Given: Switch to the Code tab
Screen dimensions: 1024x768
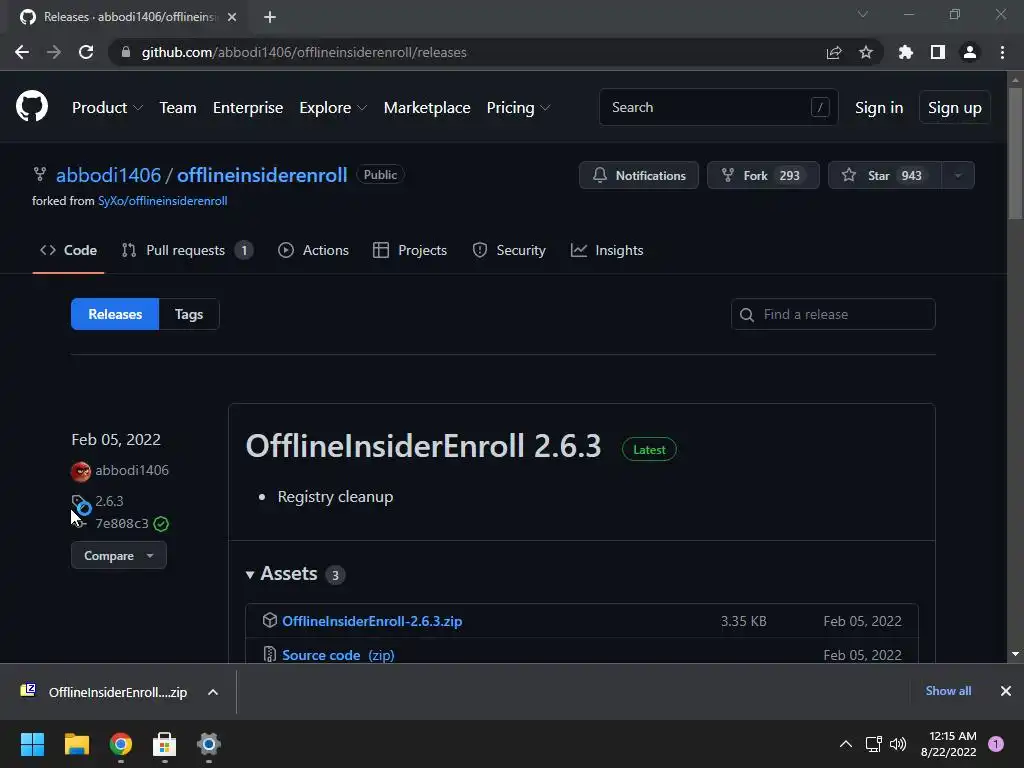Looking at the screenshot, I should 68,250.
